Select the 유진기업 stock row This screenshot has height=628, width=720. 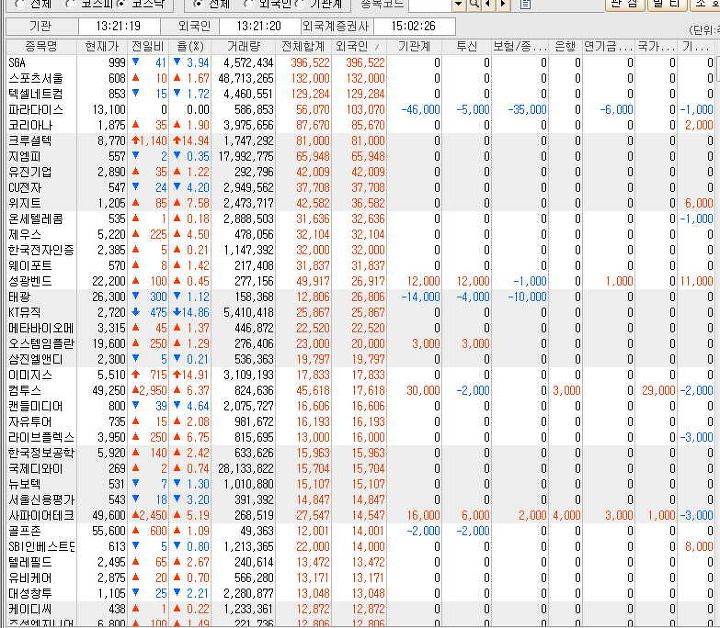[360, 172]
